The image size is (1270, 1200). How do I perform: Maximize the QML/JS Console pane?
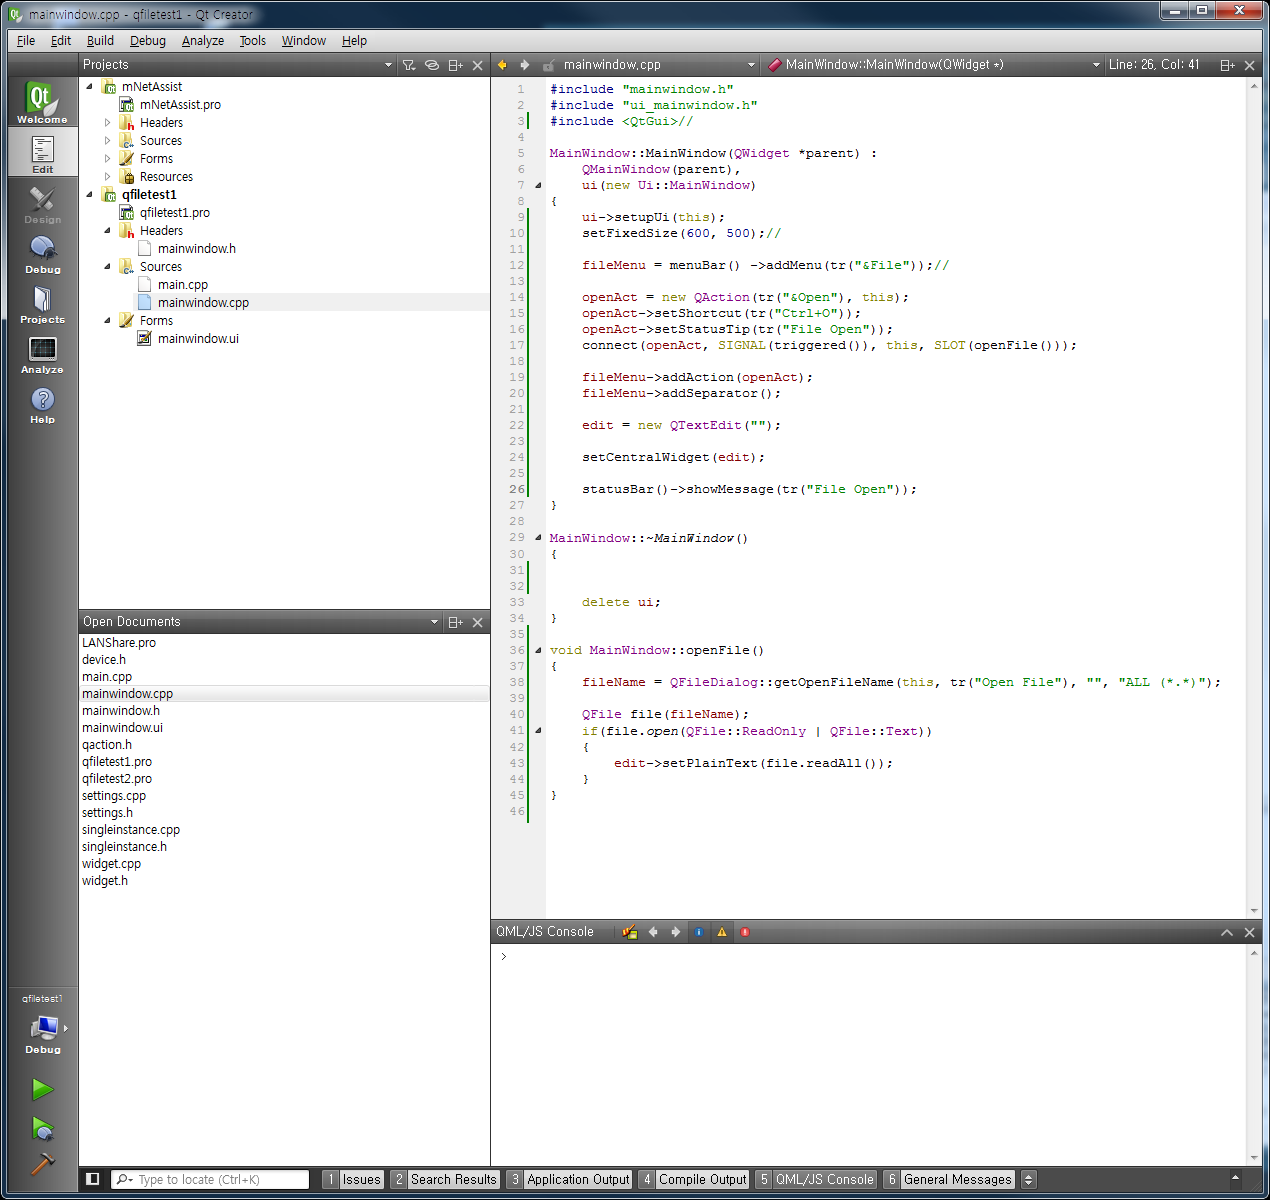pos(1227,932)
